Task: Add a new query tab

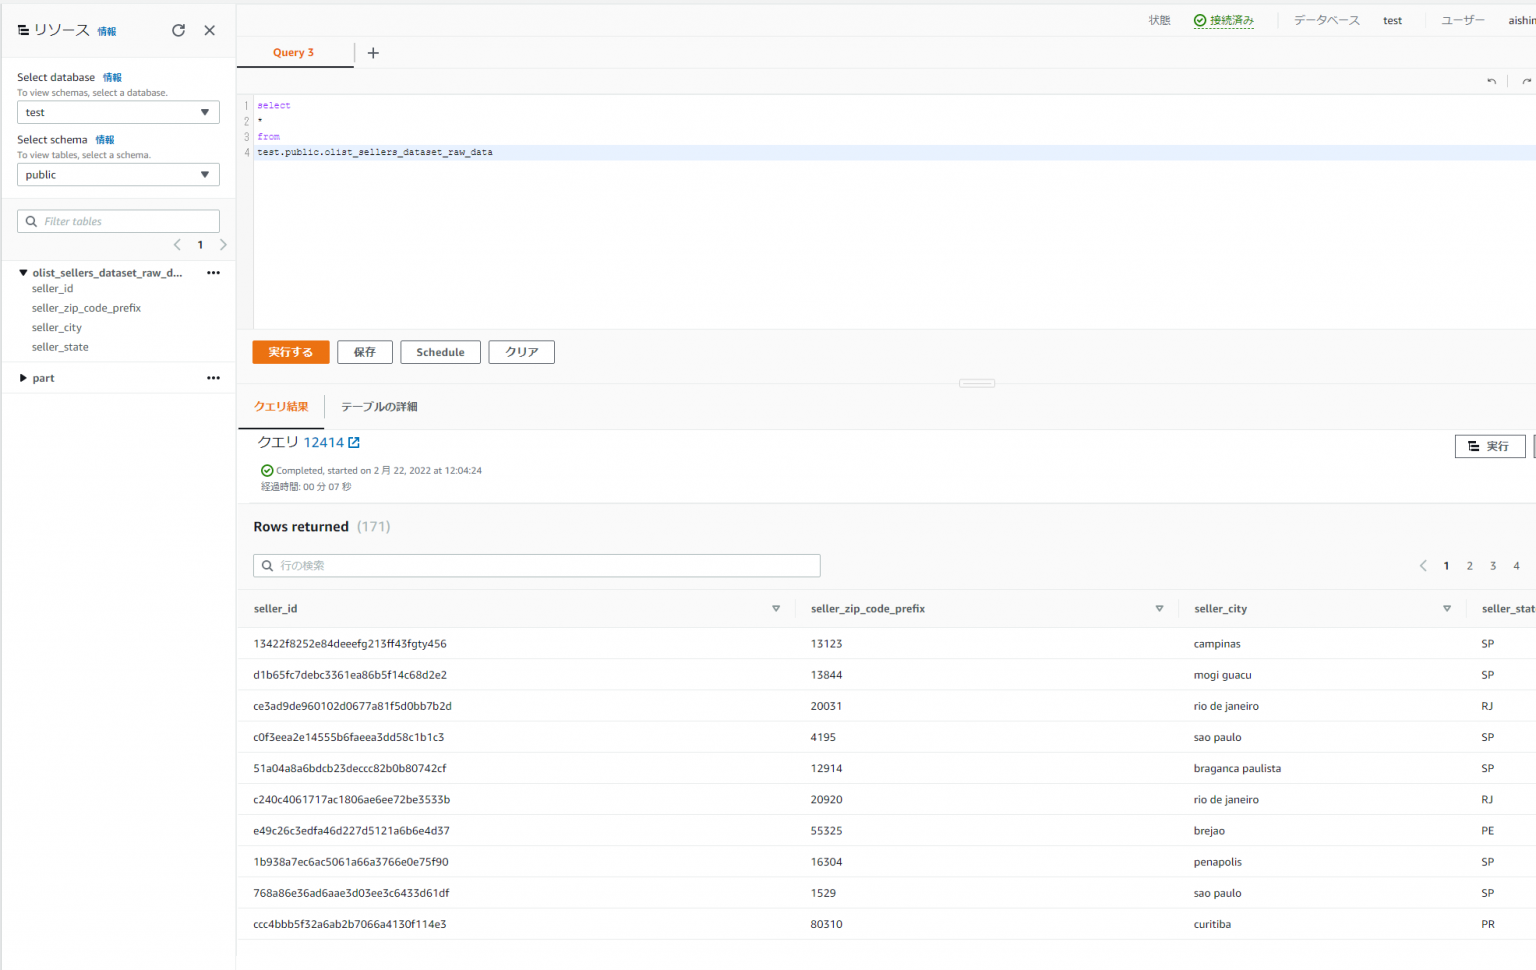Action: tap(373, 53)
